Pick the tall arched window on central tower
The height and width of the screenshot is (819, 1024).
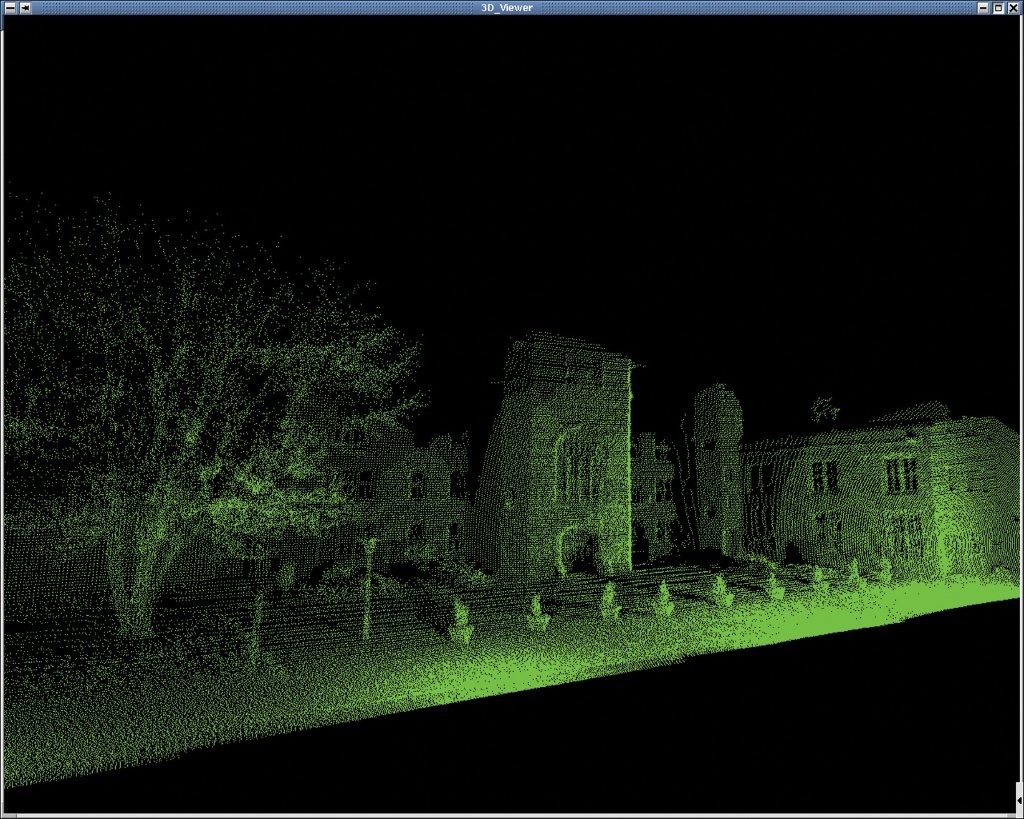point(572,465)
